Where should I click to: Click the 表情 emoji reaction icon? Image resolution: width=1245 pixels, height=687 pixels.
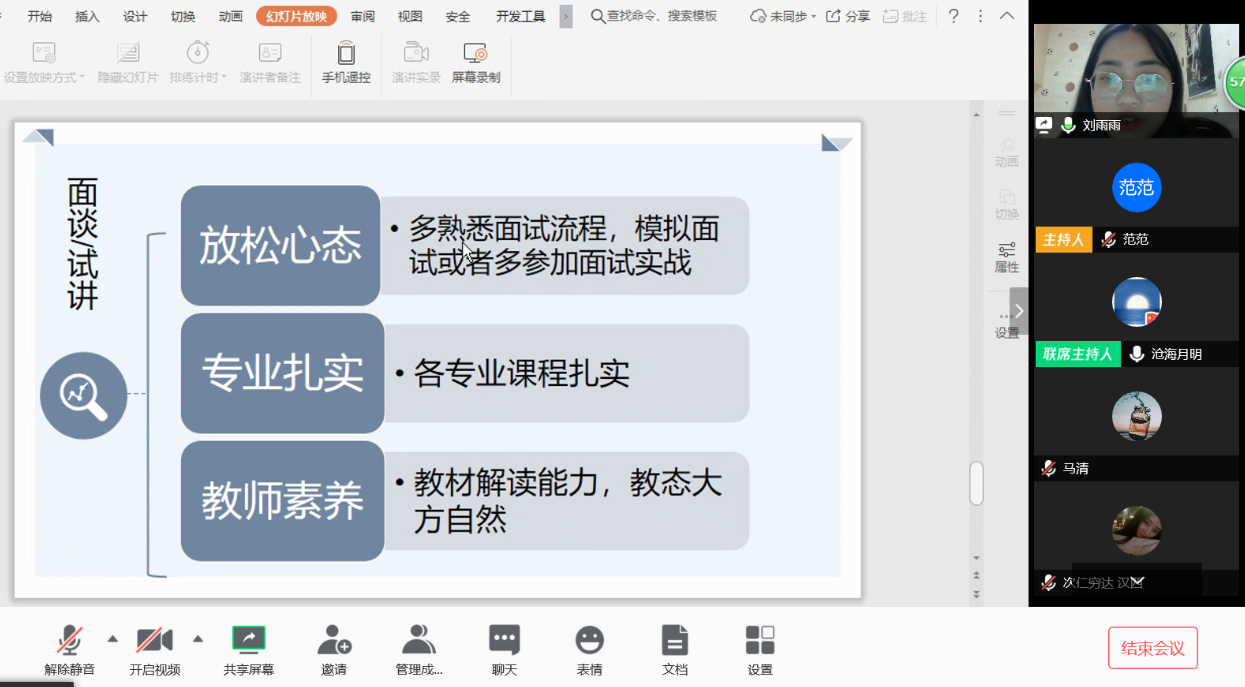[590, 640]
